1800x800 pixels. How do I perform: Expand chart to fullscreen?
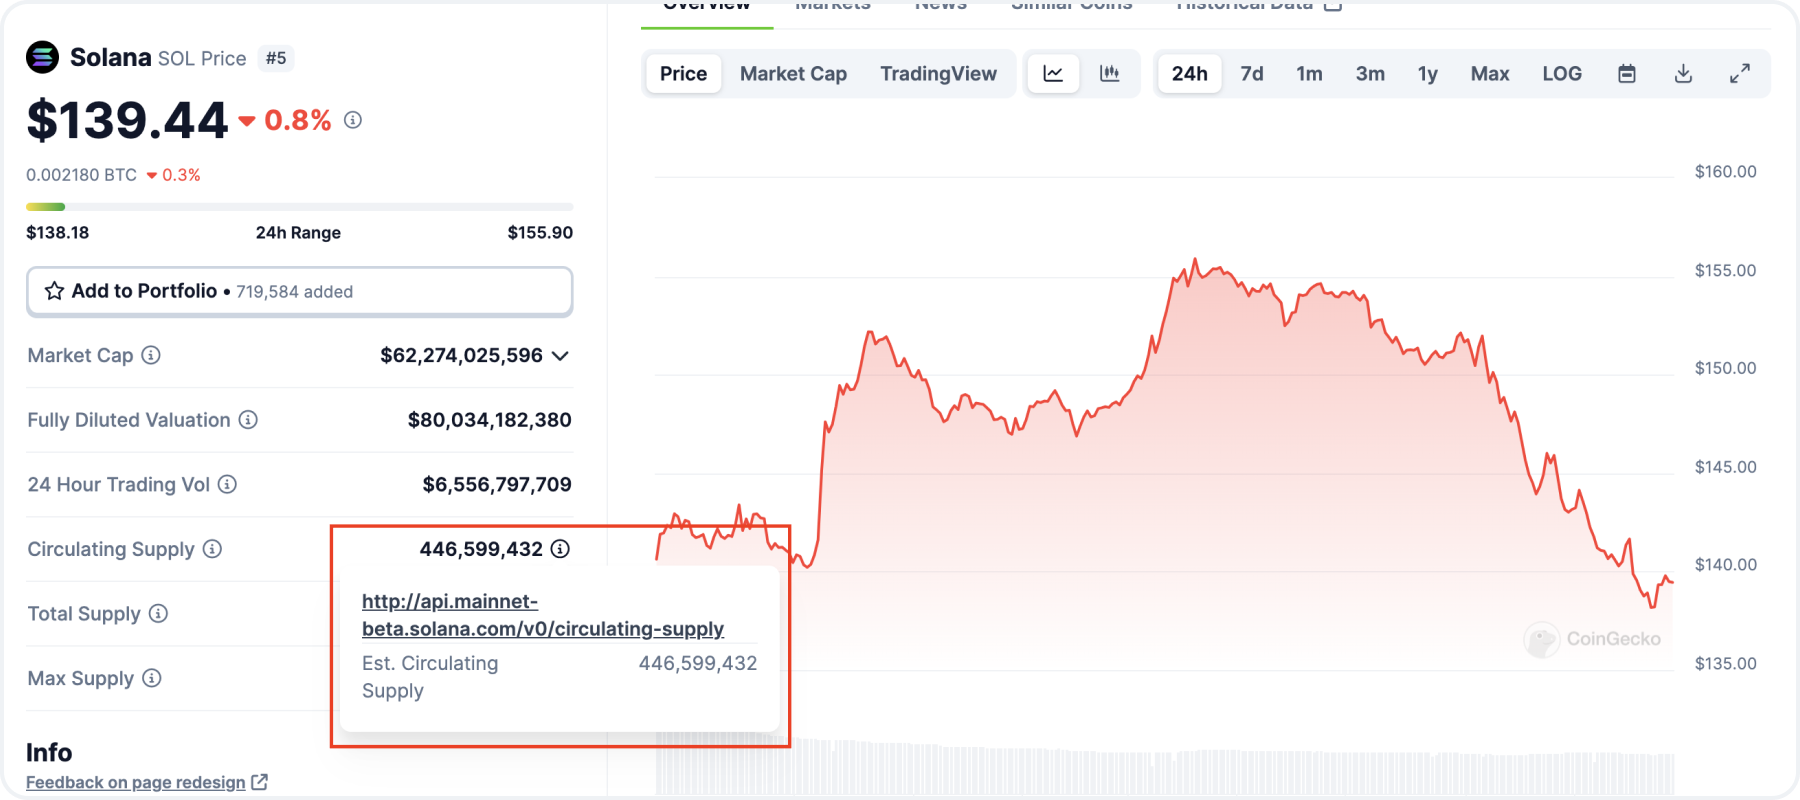point(1740,74)
